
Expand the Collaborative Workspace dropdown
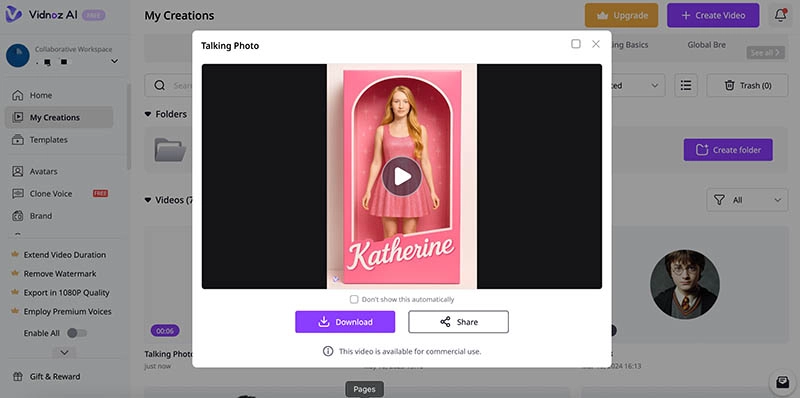[114, 61]
